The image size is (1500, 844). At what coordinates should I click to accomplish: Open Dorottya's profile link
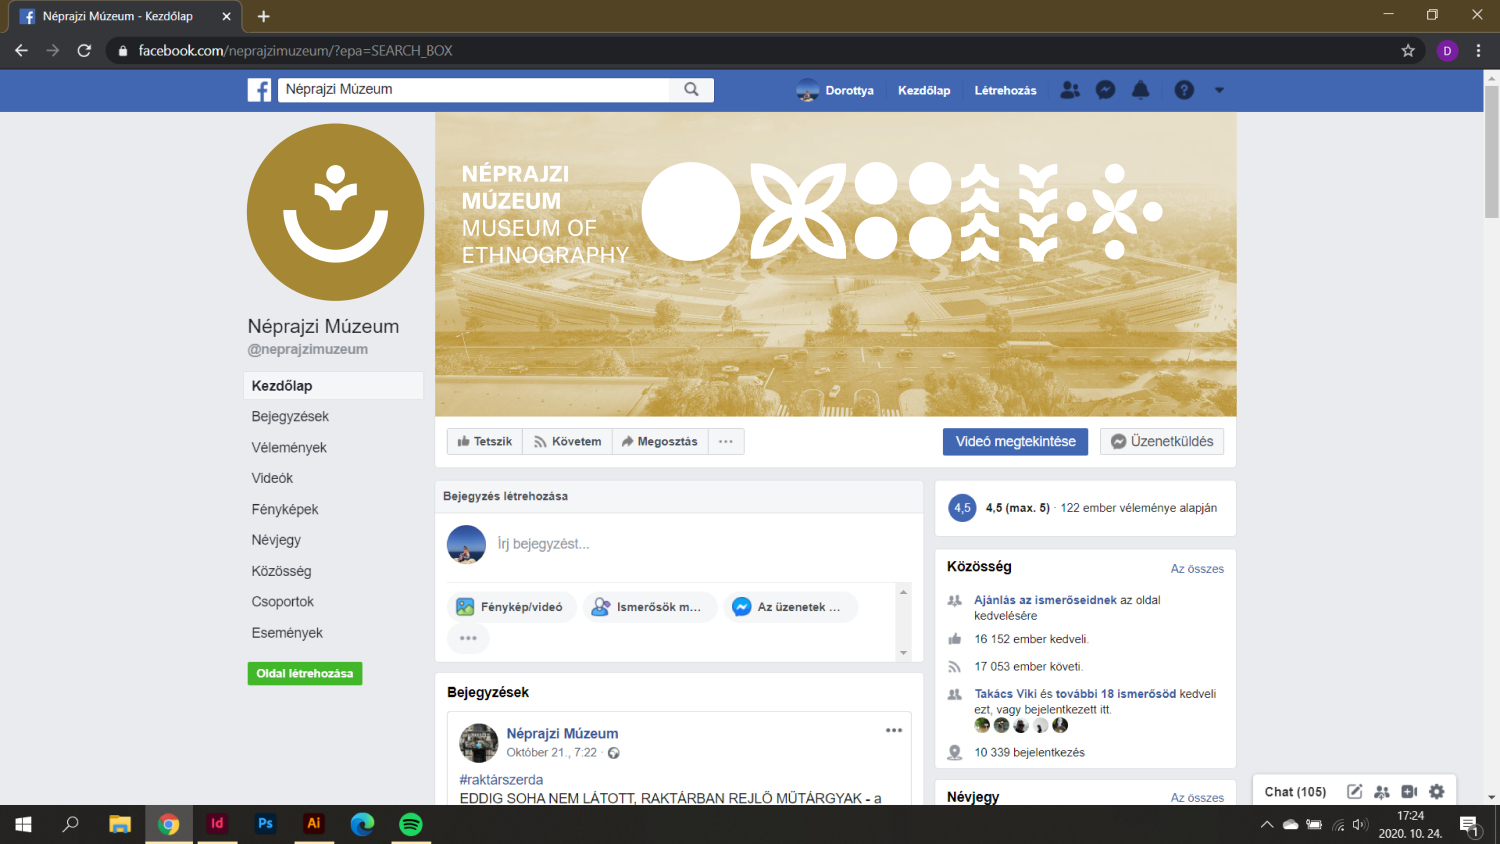(835, 90)
